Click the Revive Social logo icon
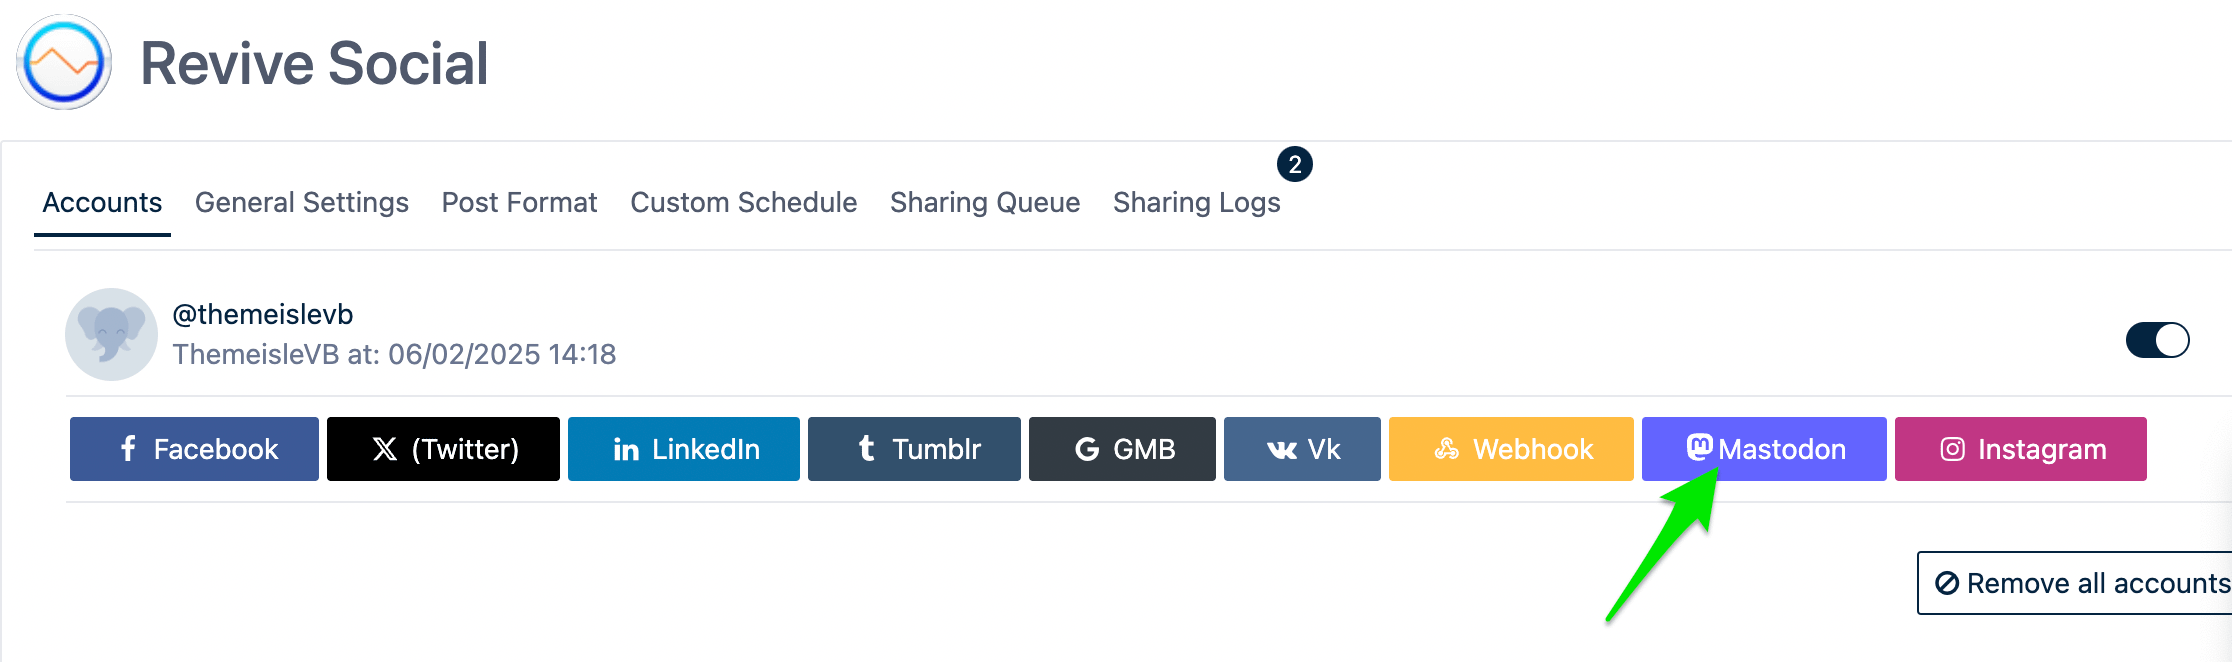2232x662 pixels. click(64, 62)
